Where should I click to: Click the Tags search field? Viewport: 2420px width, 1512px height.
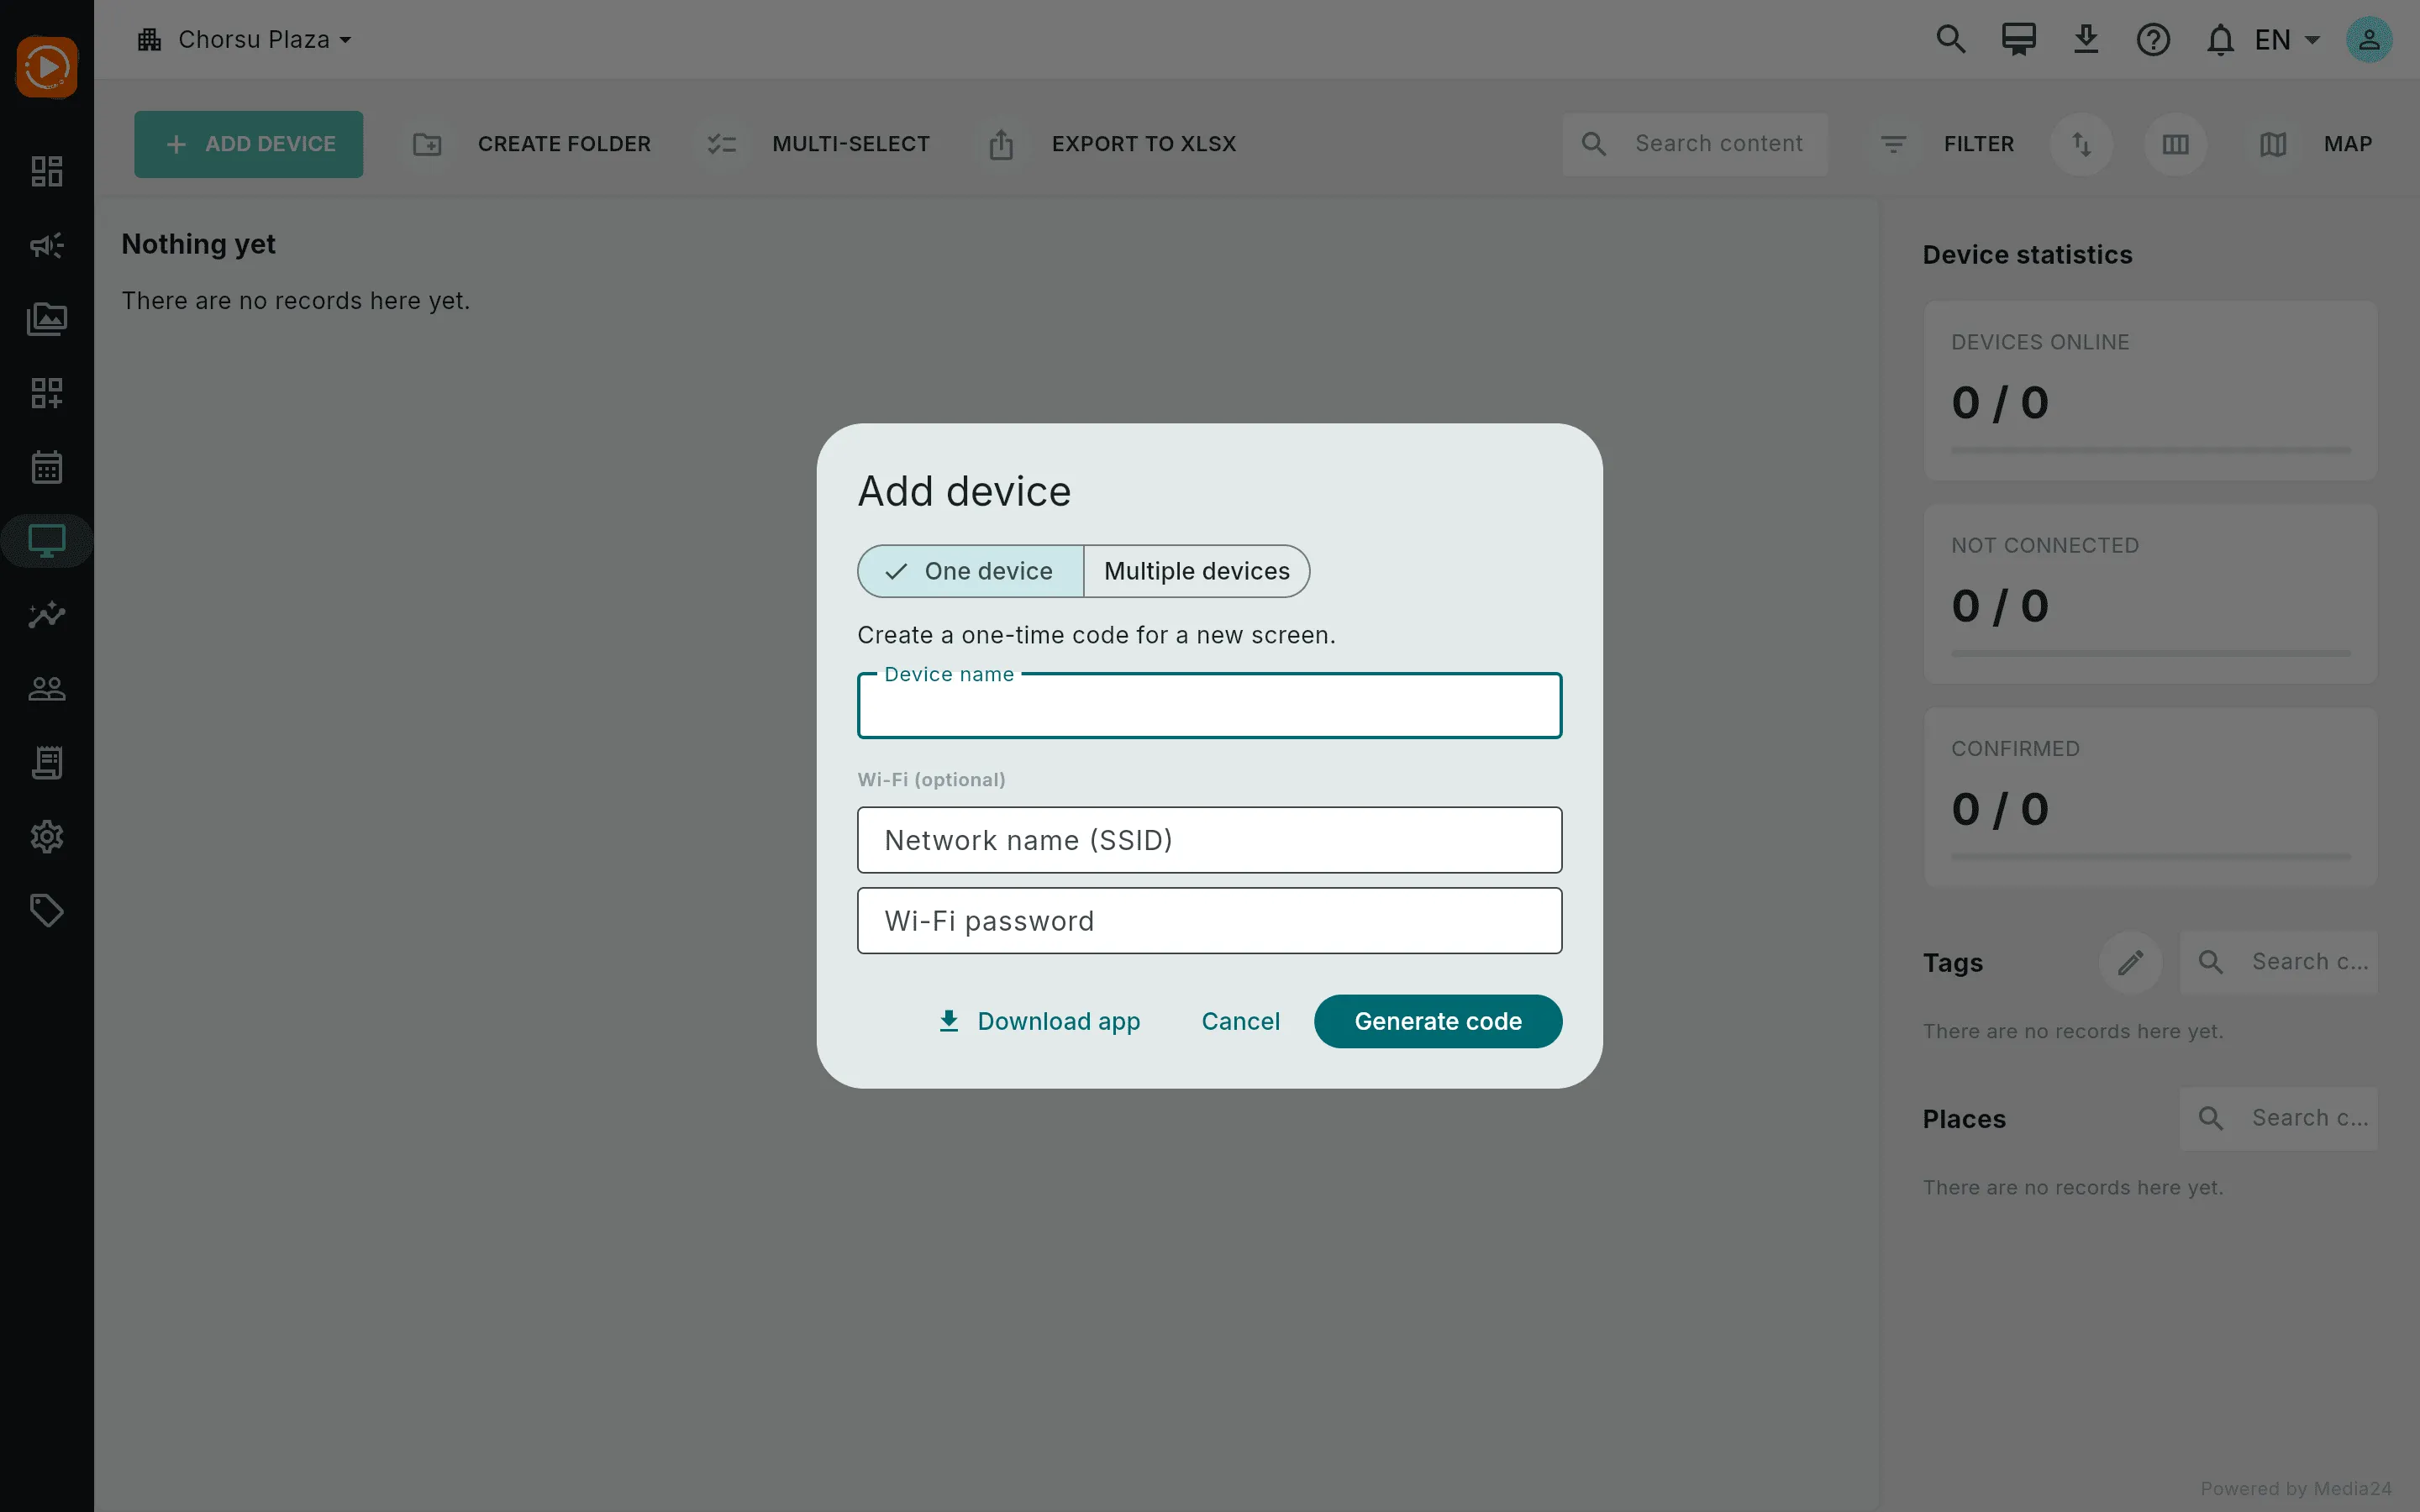click(x=2279, y=962)
